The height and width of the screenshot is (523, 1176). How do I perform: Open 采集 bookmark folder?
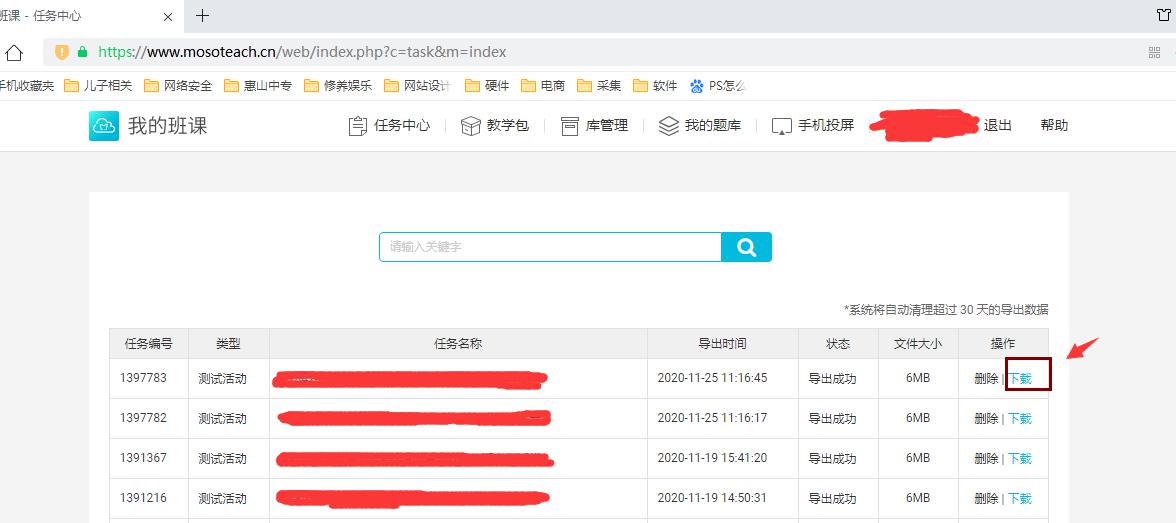coord(598,86)
